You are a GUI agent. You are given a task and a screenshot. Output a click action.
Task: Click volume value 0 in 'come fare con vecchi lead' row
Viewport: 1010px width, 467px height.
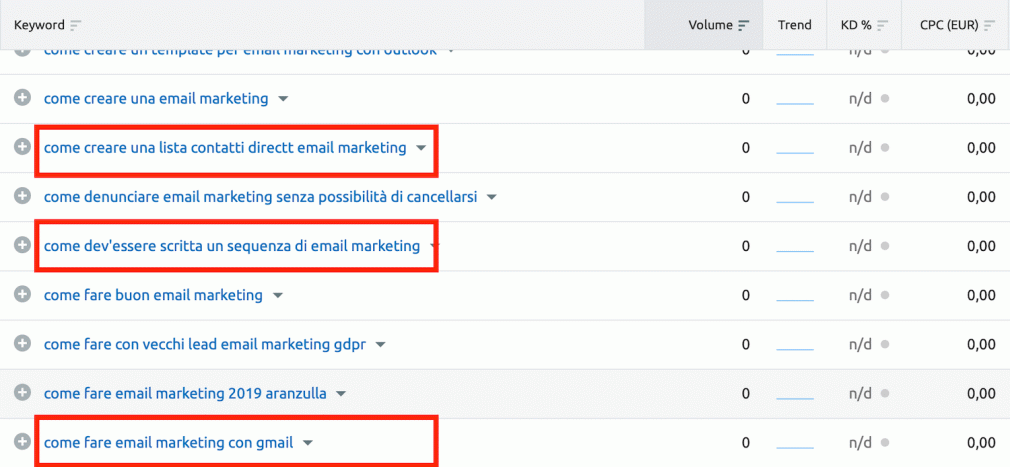pyautogui.click(x=746, y=344)
